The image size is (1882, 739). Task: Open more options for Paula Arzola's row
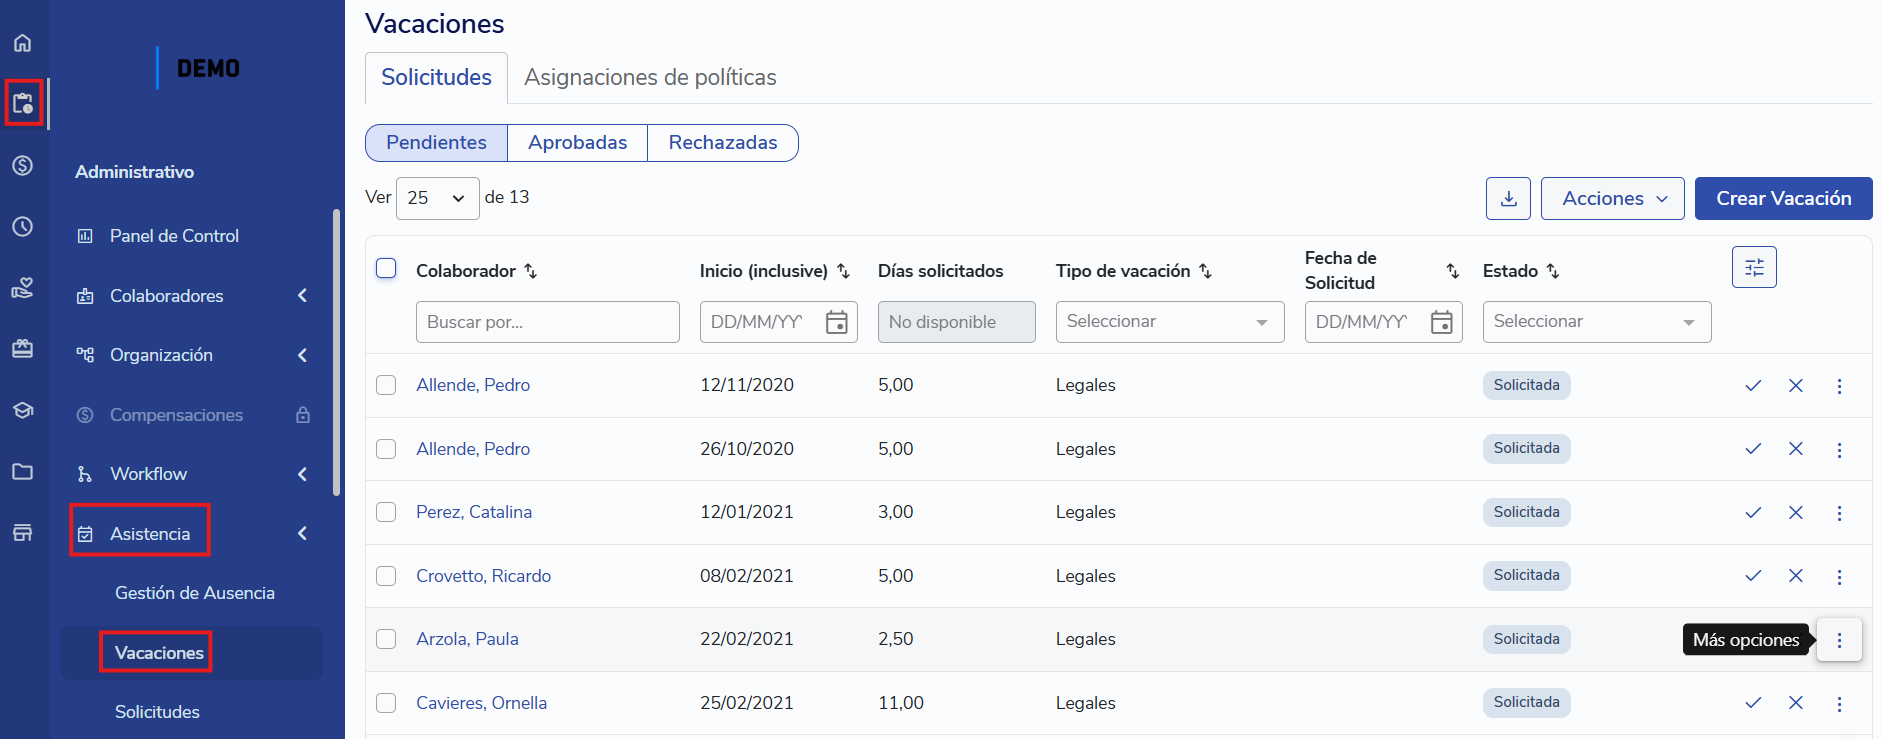coord(1839,640)
